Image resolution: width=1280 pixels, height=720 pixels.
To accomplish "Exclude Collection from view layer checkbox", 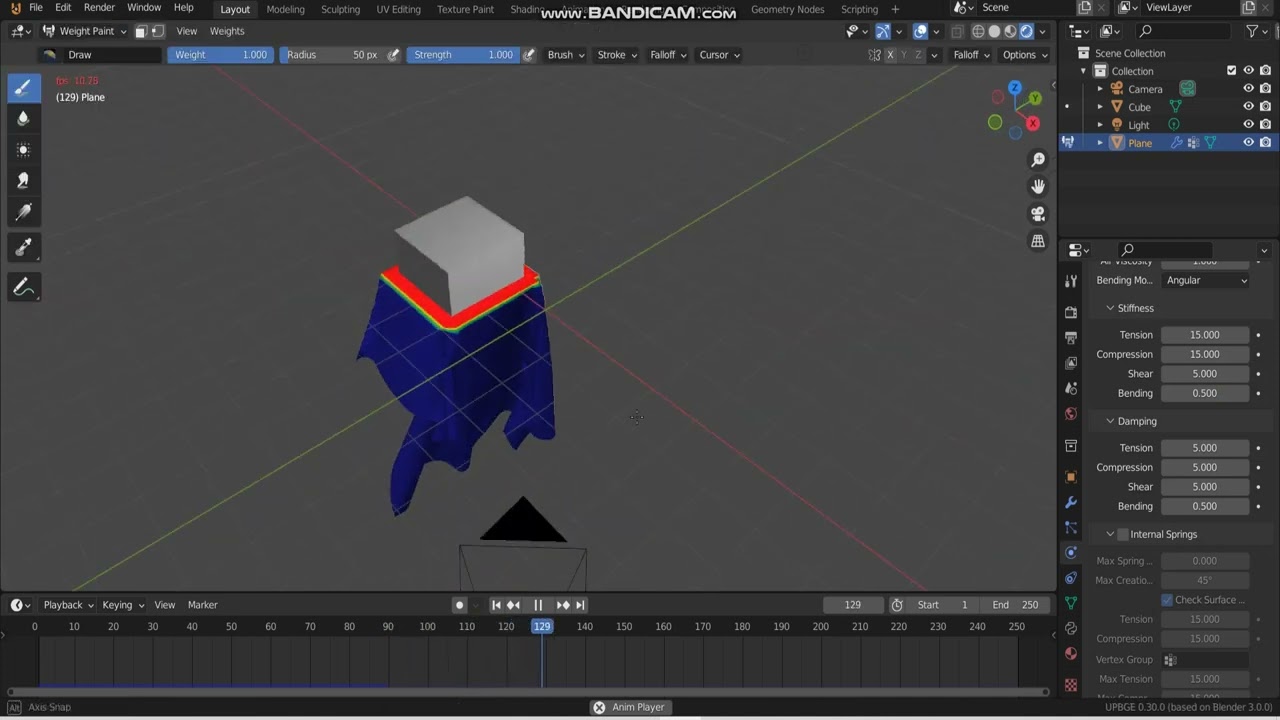I will 1231,71.
